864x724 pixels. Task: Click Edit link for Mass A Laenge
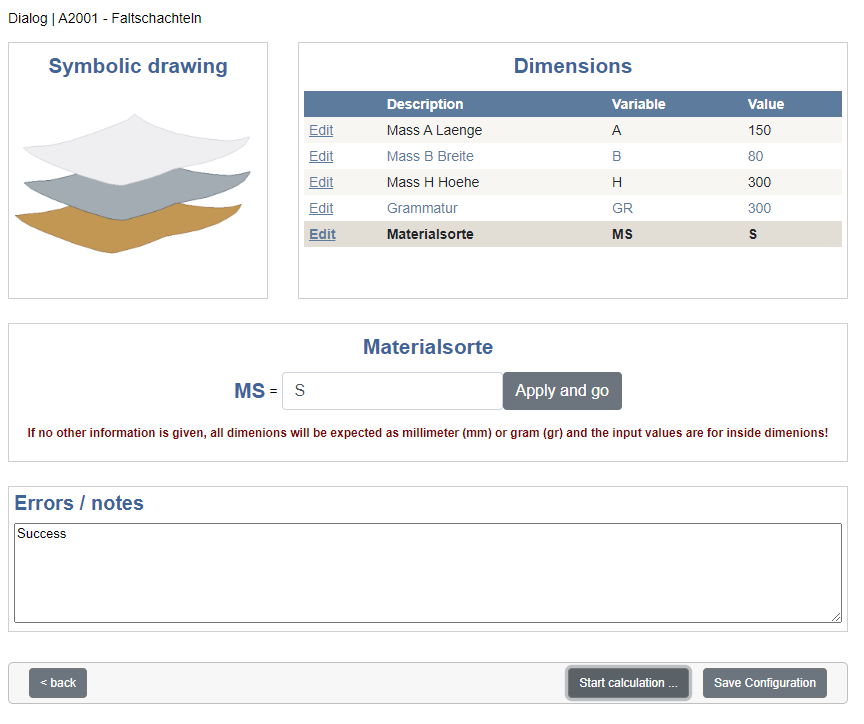[321, 131]
